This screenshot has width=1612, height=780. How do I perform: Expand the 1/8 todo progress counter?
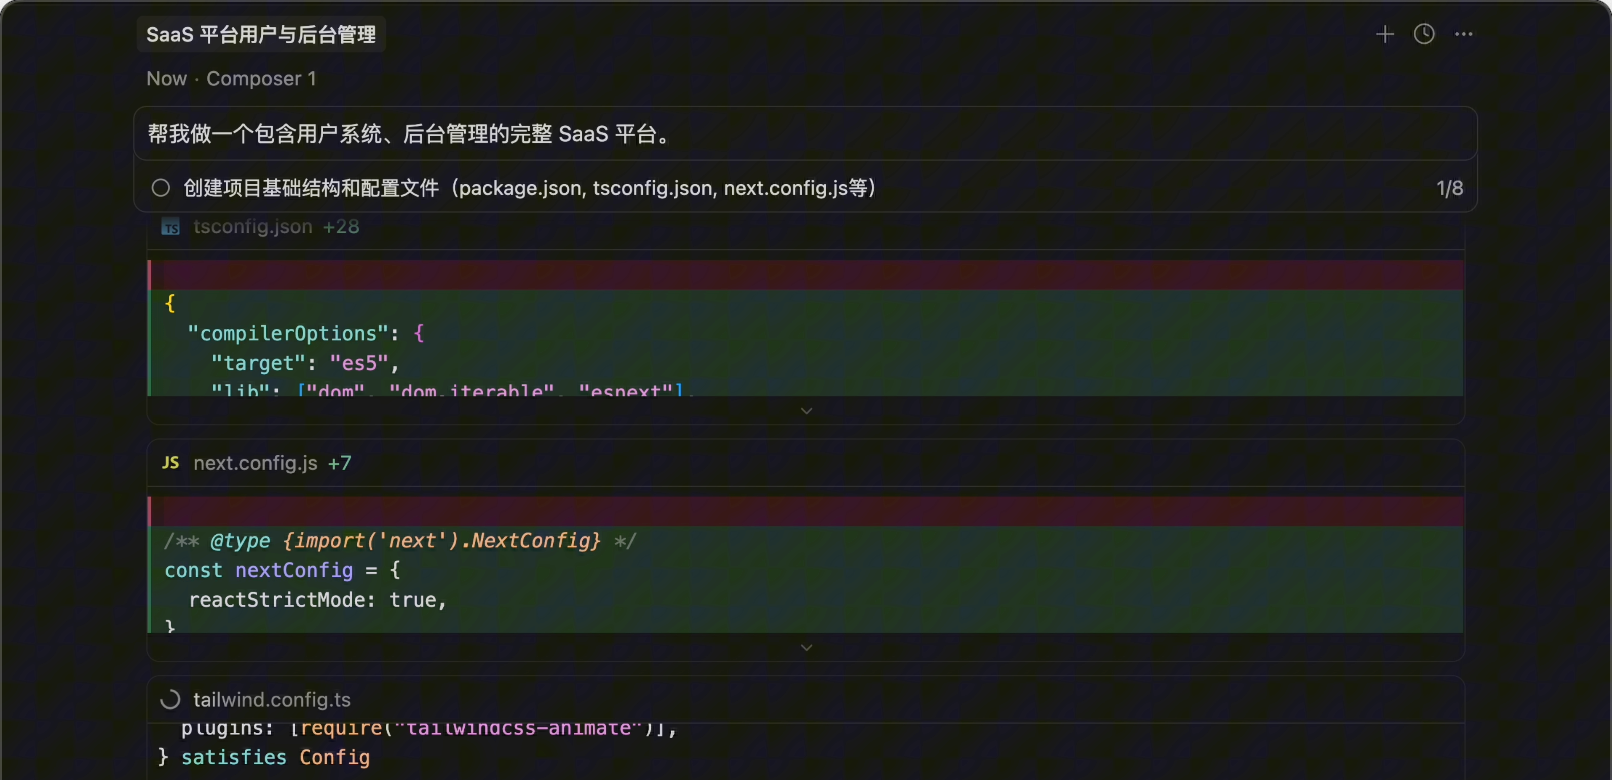coord(1449,188)
